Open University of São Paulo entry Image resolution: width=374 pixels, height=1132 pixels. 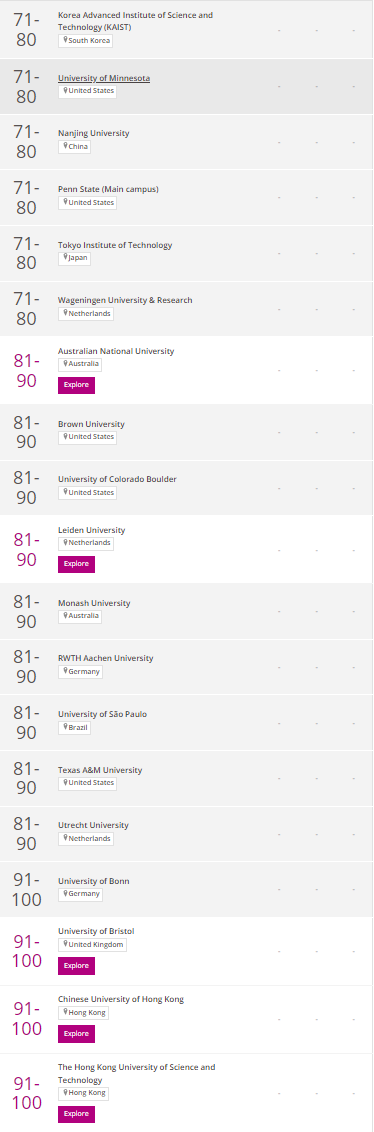point(101,714)
